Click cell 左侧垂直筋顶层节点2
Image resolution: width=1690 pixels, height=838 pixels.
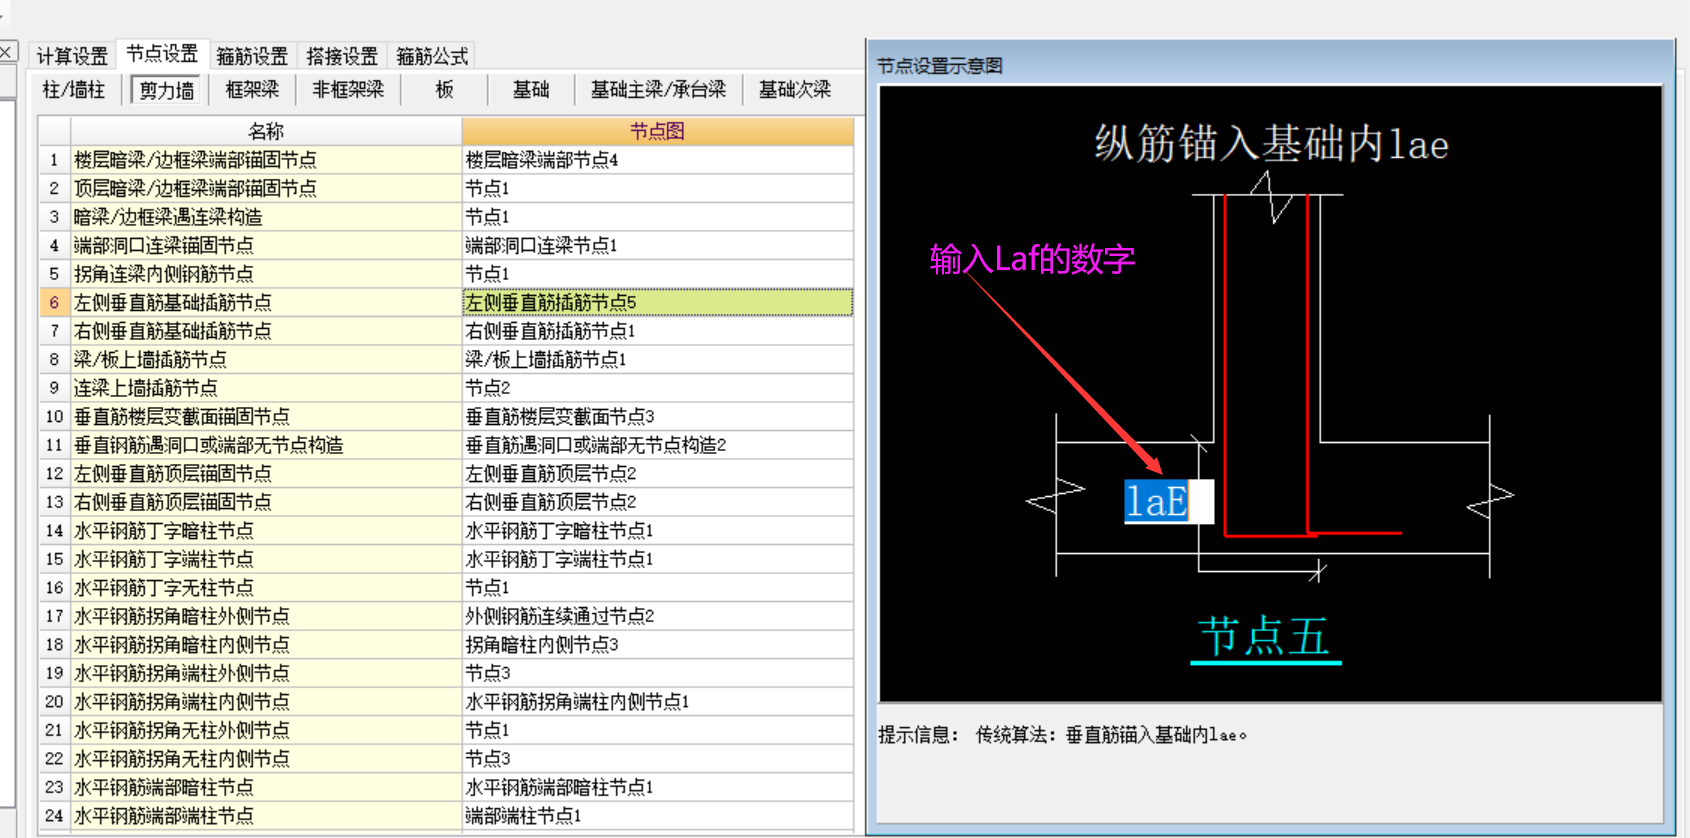pos(657,473)
